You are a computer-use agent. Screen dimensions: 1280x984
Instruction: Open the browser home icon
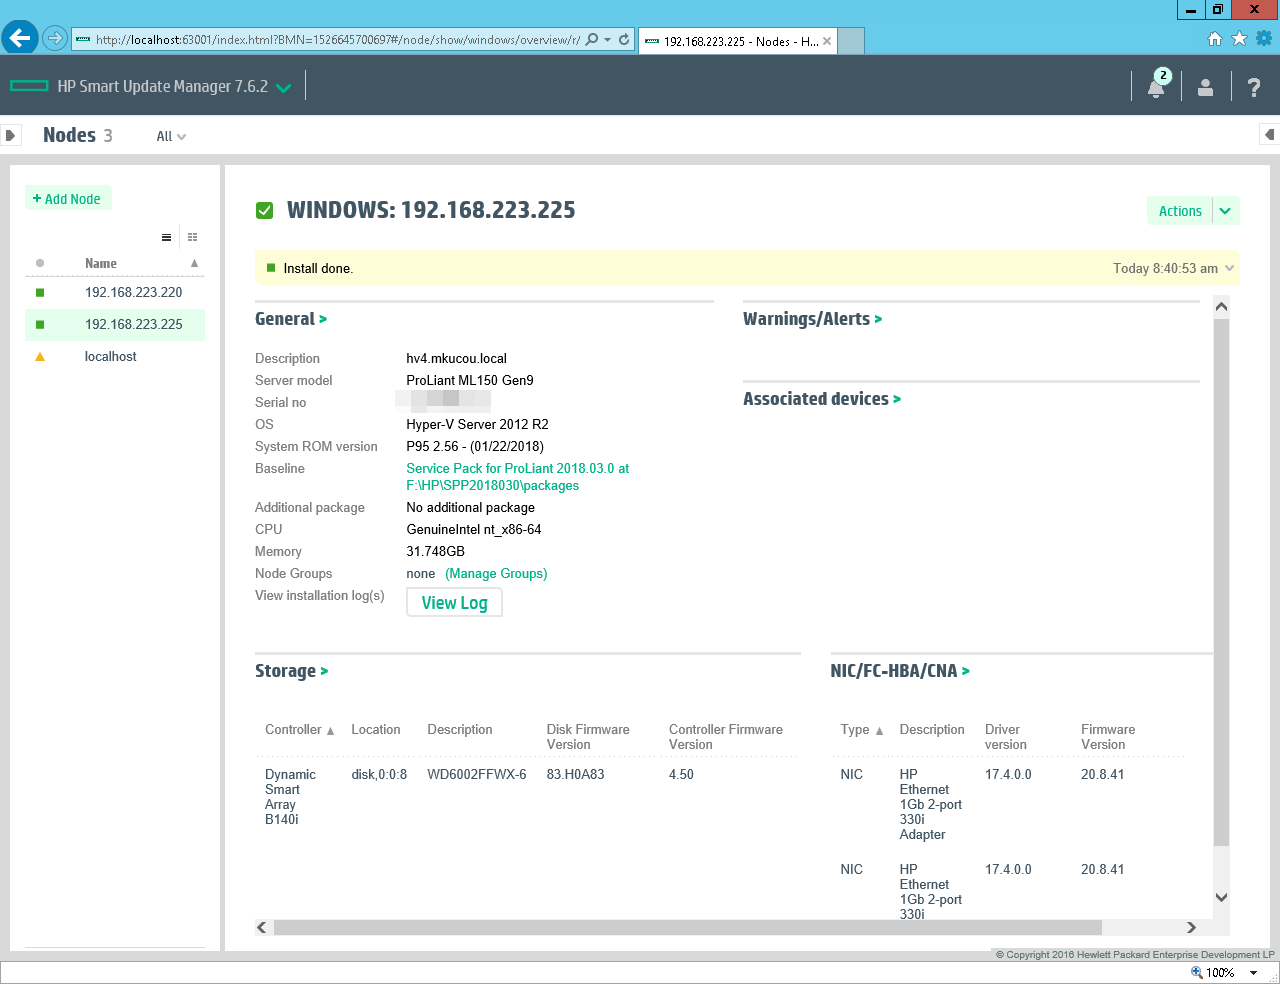coord(1215,39)
